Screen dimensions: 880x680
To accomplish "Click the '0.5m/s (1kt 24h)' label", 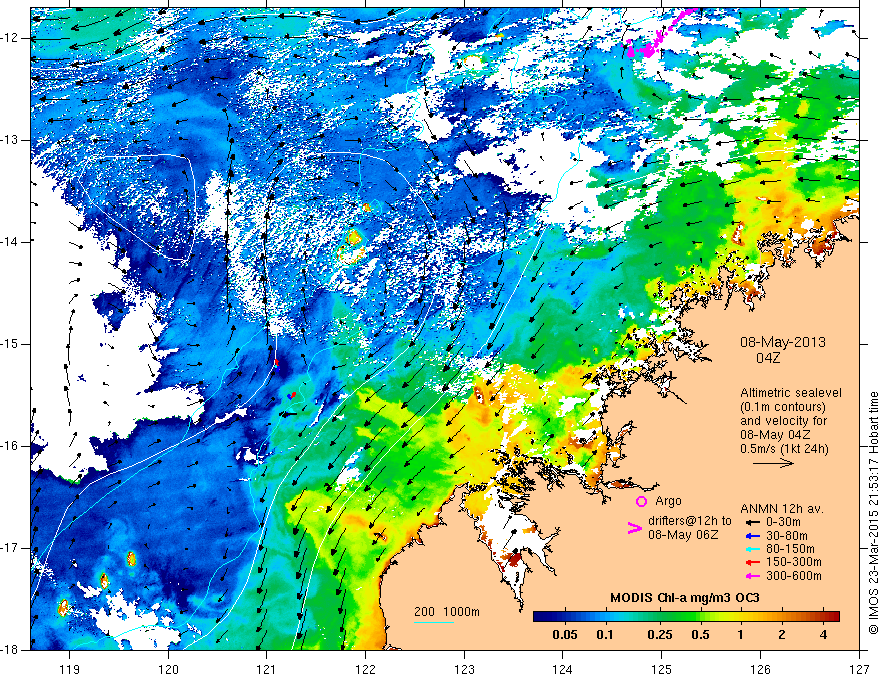I will tap(784, 449).
